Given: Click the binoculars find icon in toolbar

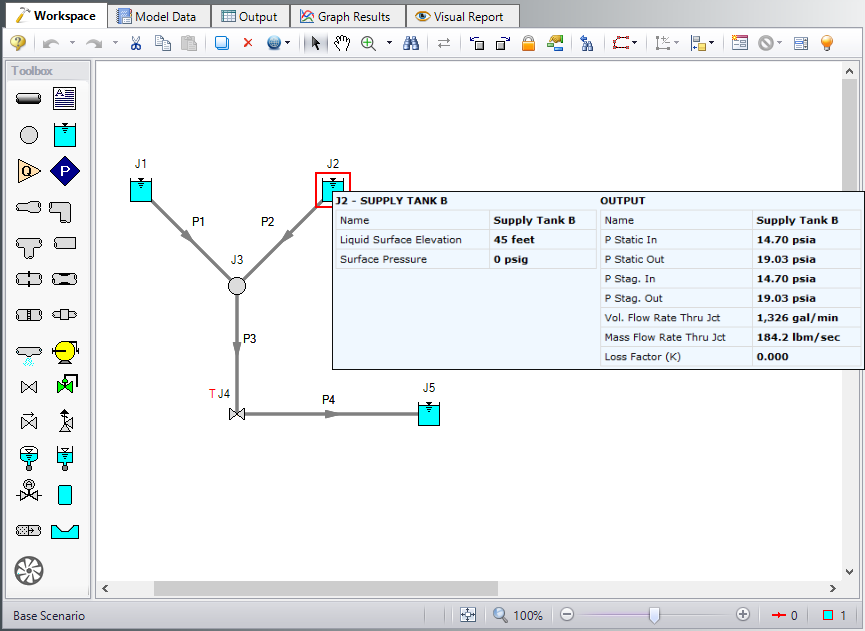Looking at the screenshot, I should [411, 43].
